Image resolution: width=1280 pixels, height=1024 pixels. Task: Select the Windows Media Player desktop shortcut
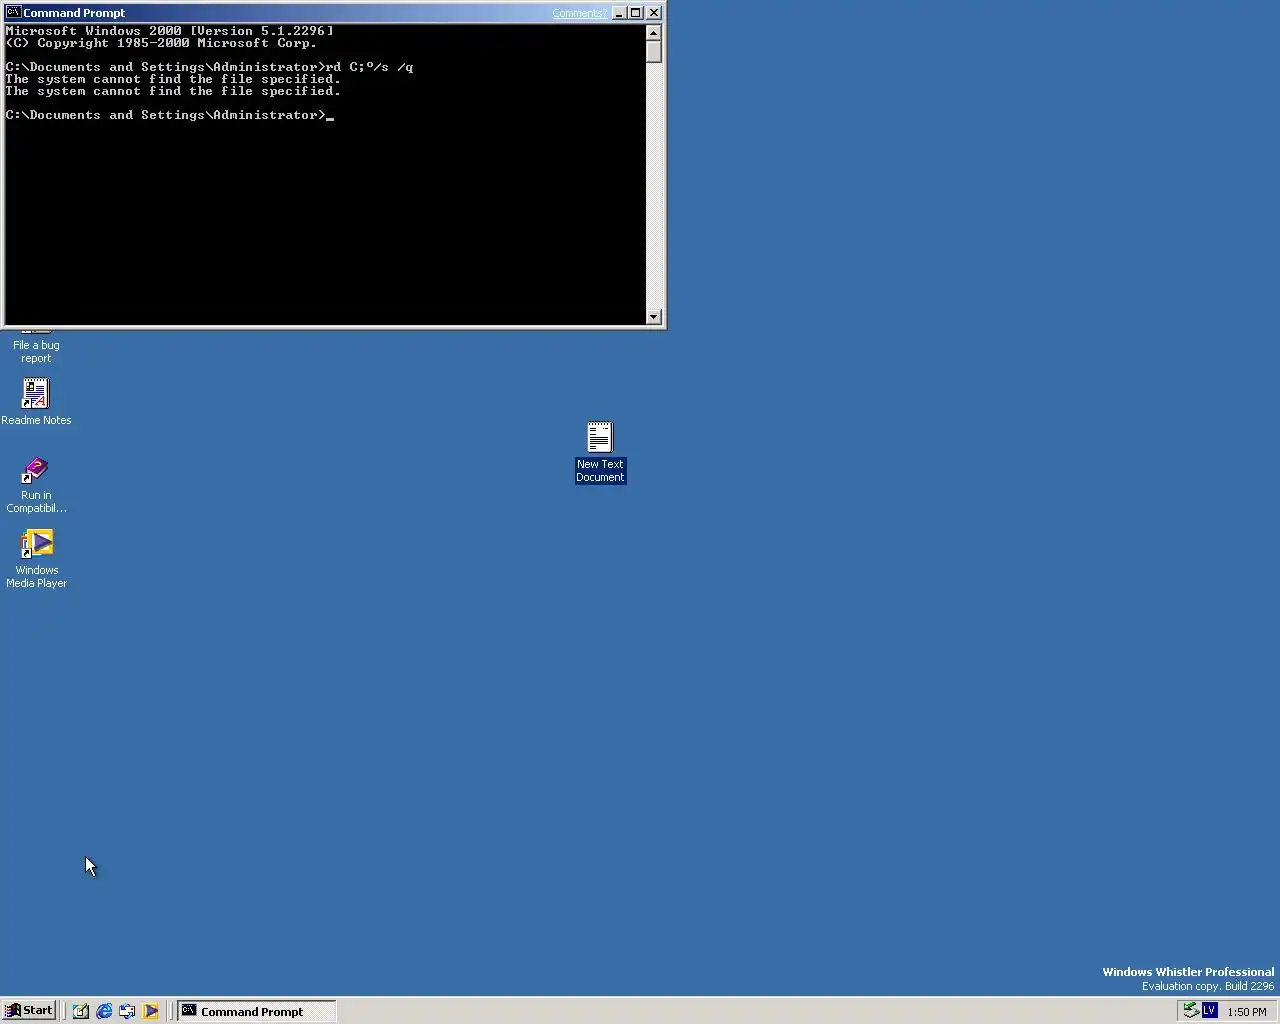pyautogui.click(x=36, y=559)
